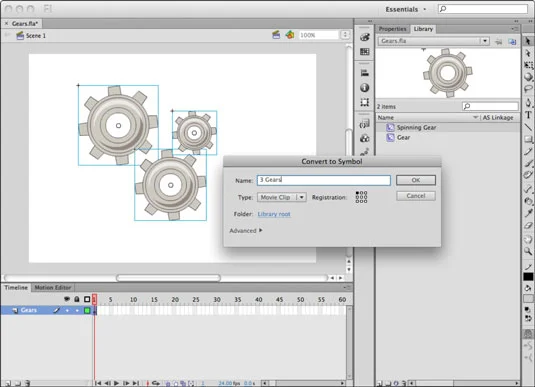This screenshot has width=535, height=387.
Task: Select the Gears.fla document tab
Action: click(x=25, y=24)
